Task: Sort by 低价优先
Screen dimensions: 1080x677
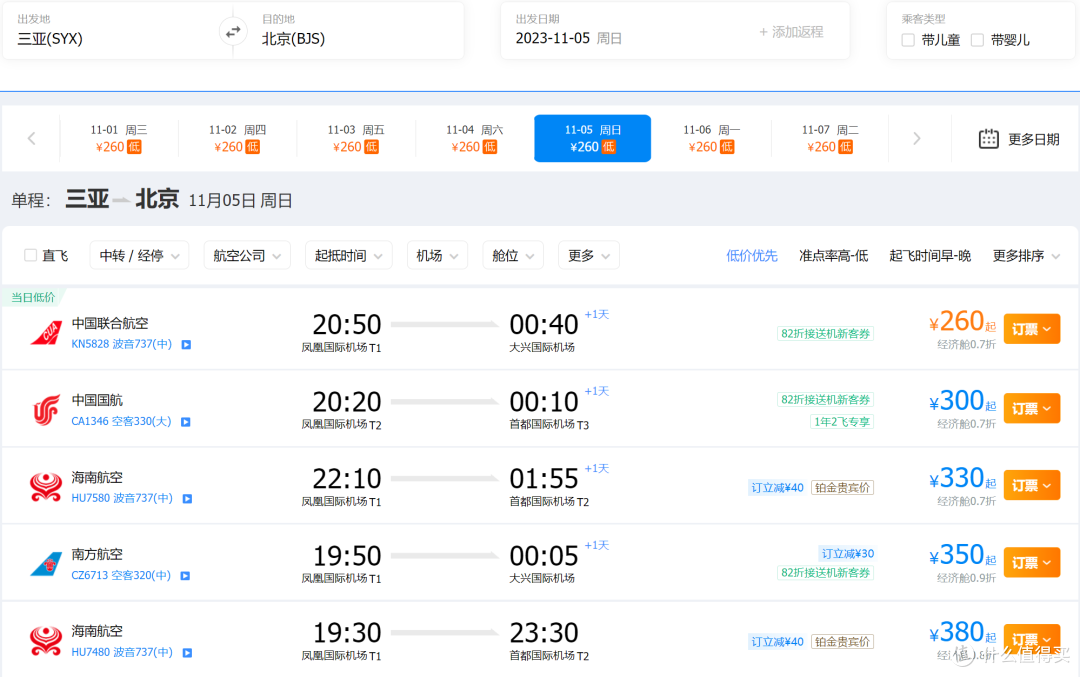Action: tap(751, 256)
